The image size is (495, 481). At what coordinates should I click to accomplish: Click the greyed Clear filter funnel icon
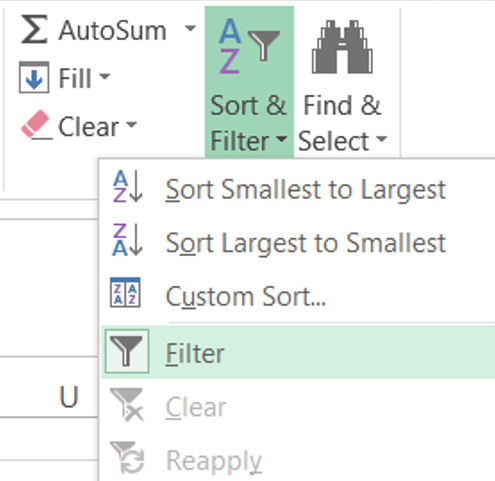[127, 404]
